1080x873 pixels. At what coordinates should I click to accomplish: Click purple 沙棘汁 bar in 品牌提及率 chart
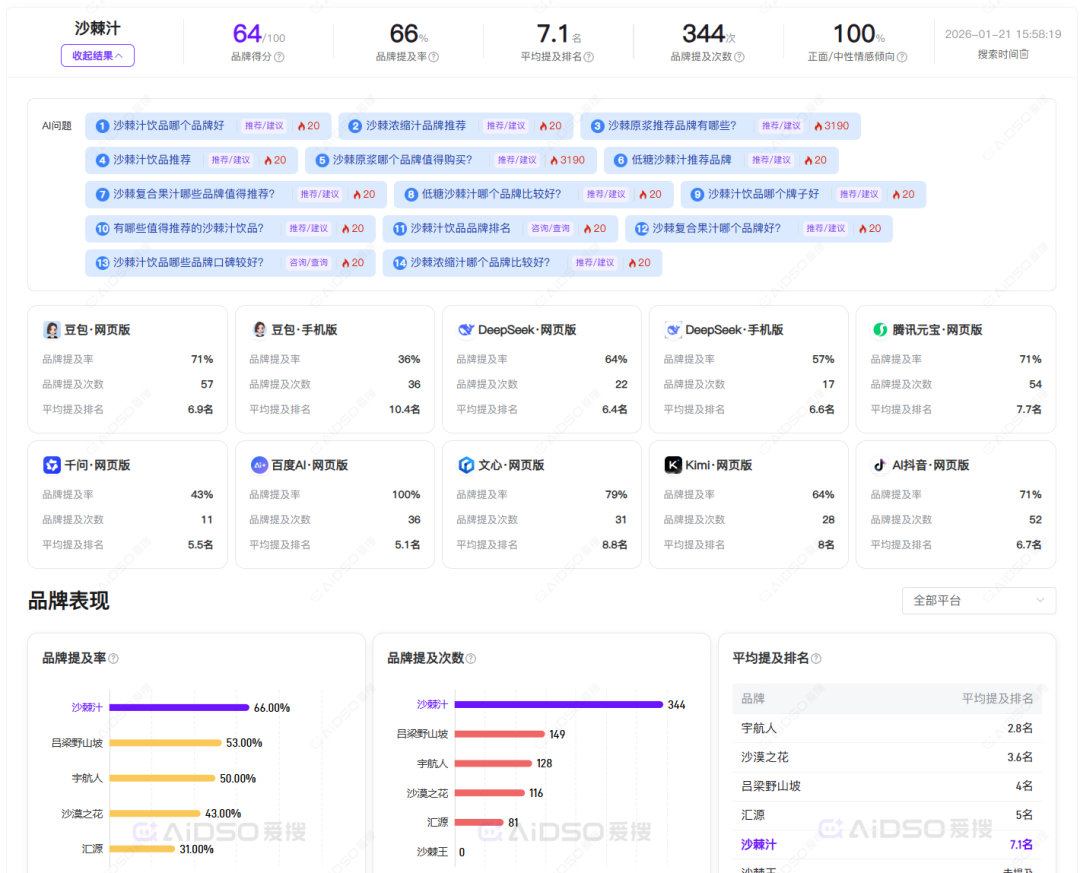[x=179, y=707]
